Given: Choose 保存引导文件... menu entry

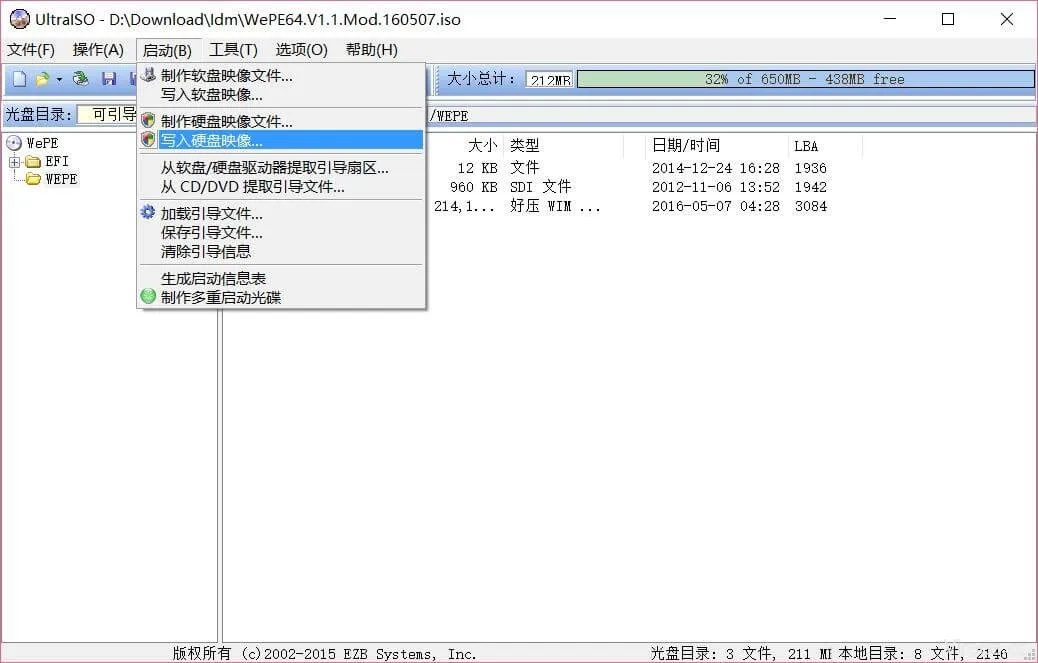Looking at the screenshot, I should pos(281,232).
